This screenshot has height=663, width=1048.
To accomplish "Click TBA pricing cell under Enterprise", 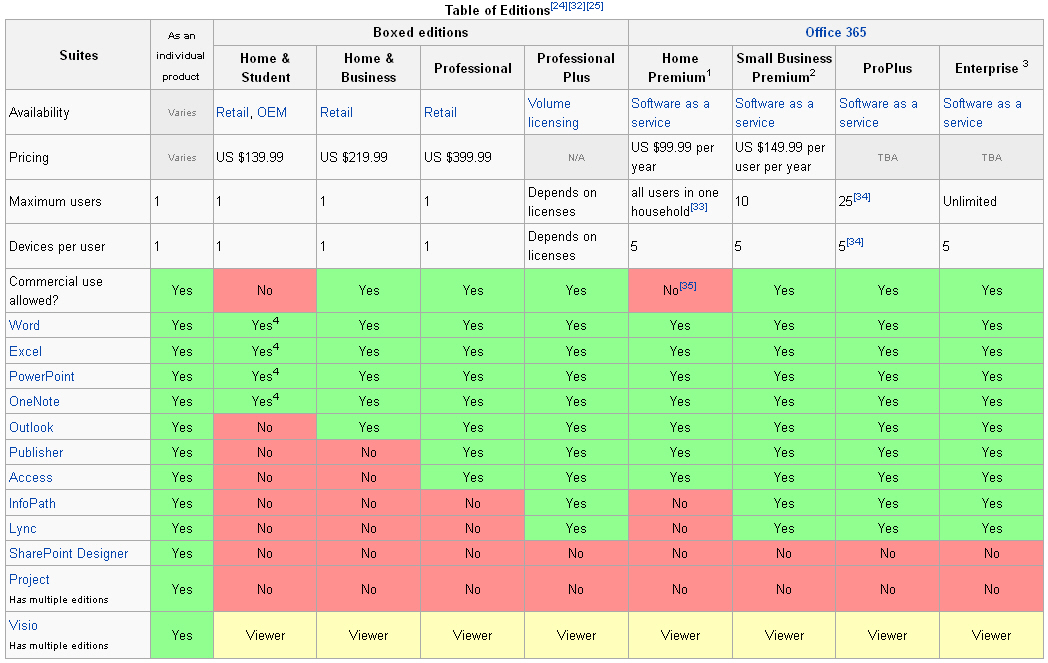I will 991,157.
